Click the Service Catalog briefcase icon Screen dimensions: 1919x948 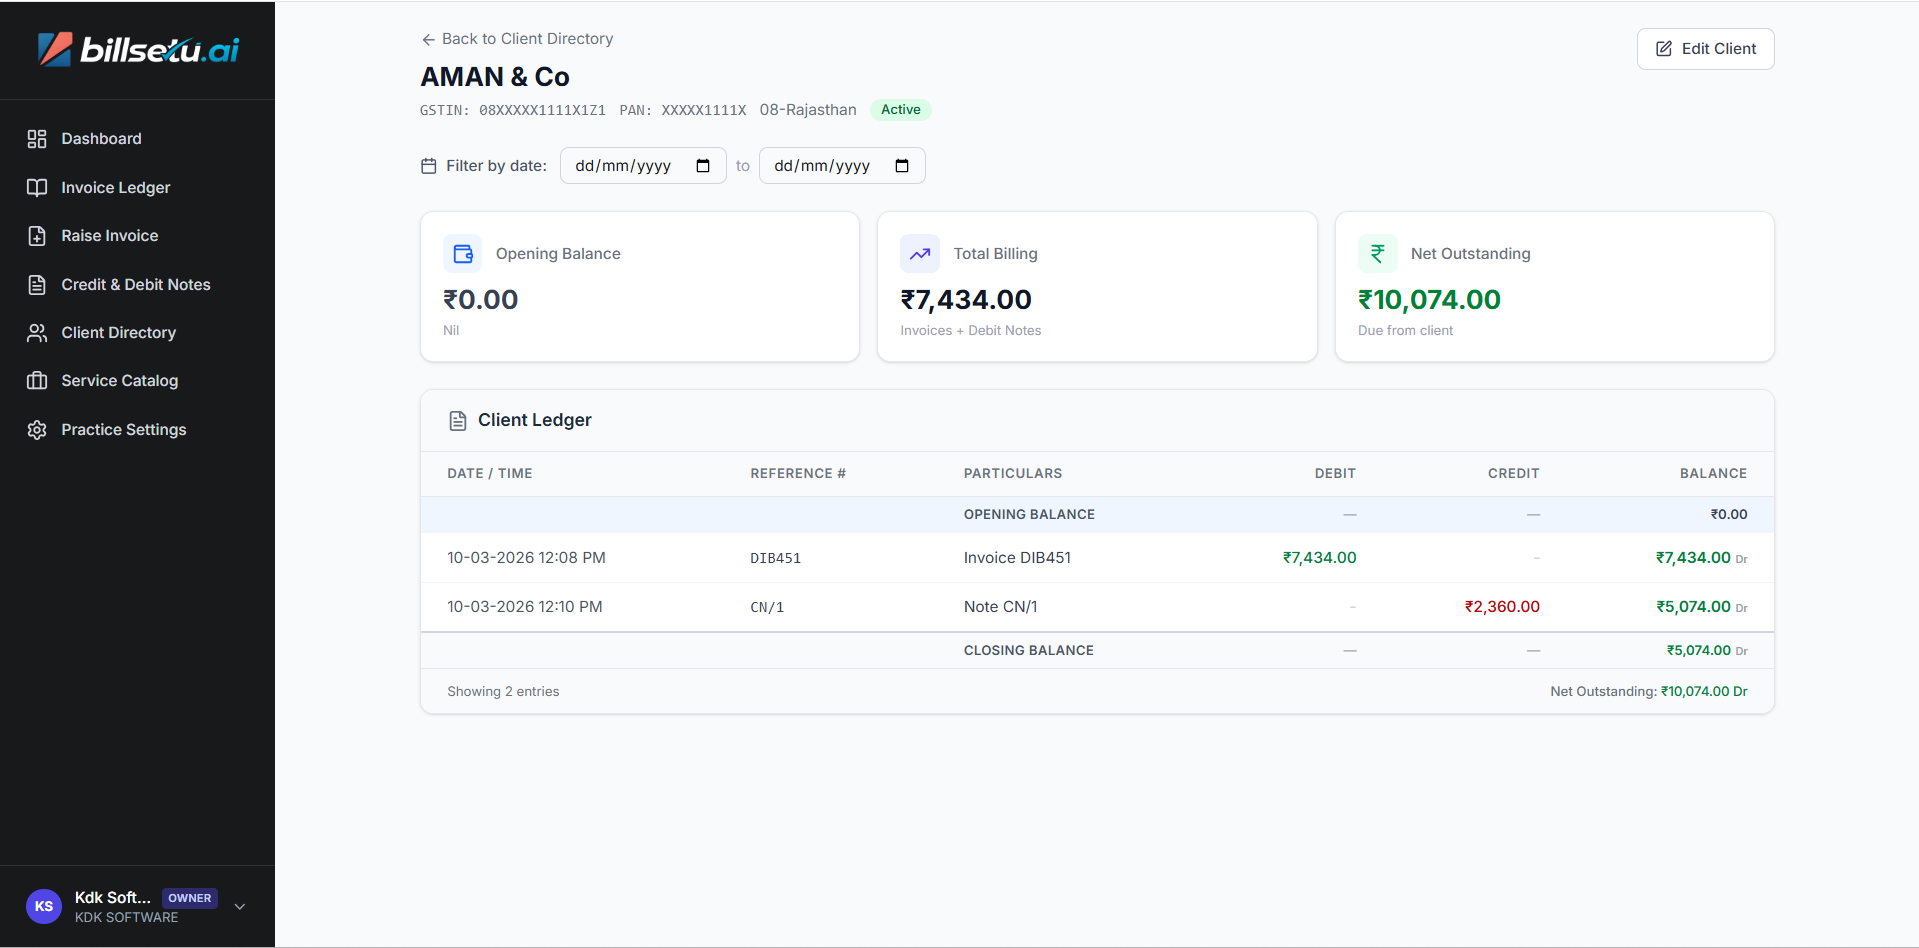[x=37, y=381]
